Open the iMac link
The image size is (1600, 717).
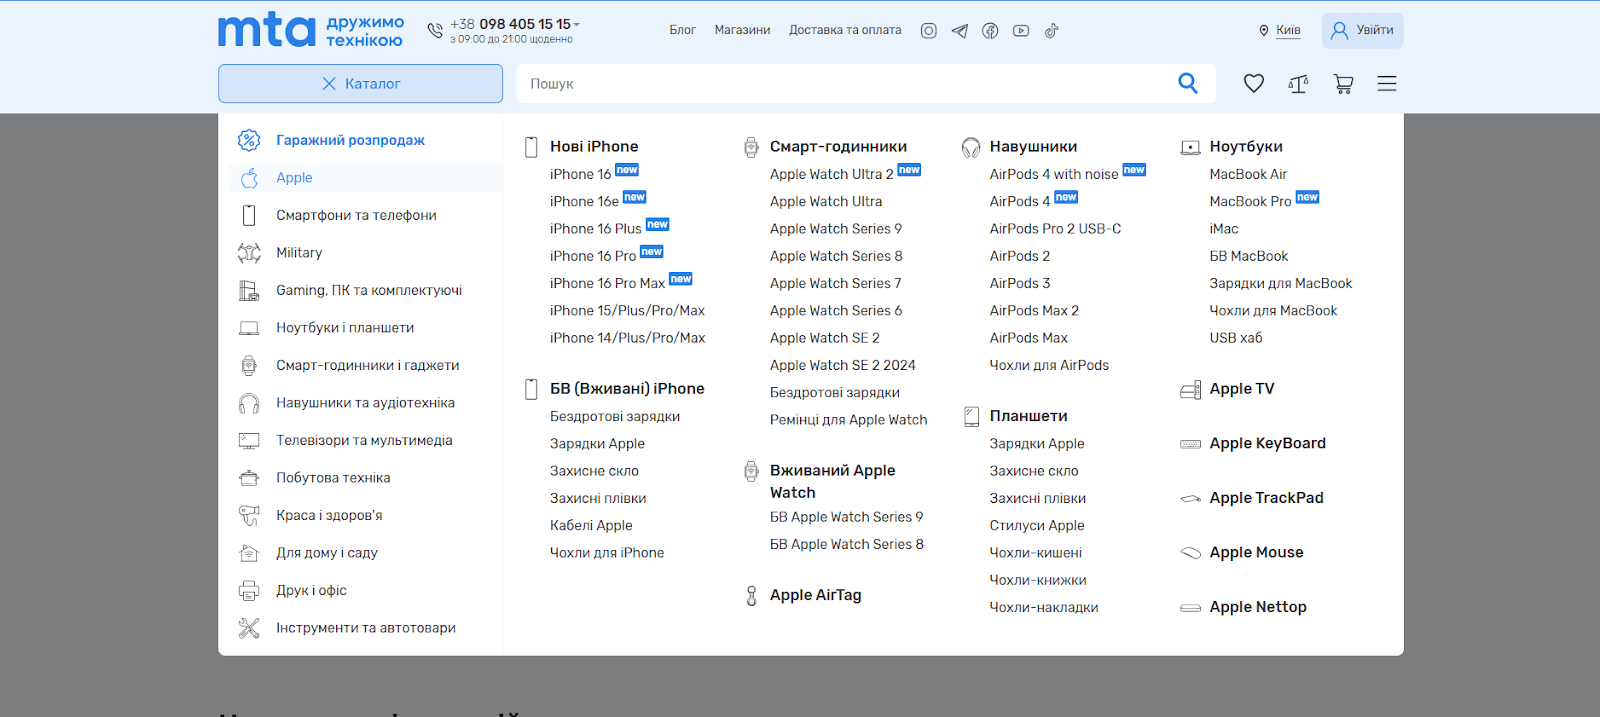[1224, 228]
